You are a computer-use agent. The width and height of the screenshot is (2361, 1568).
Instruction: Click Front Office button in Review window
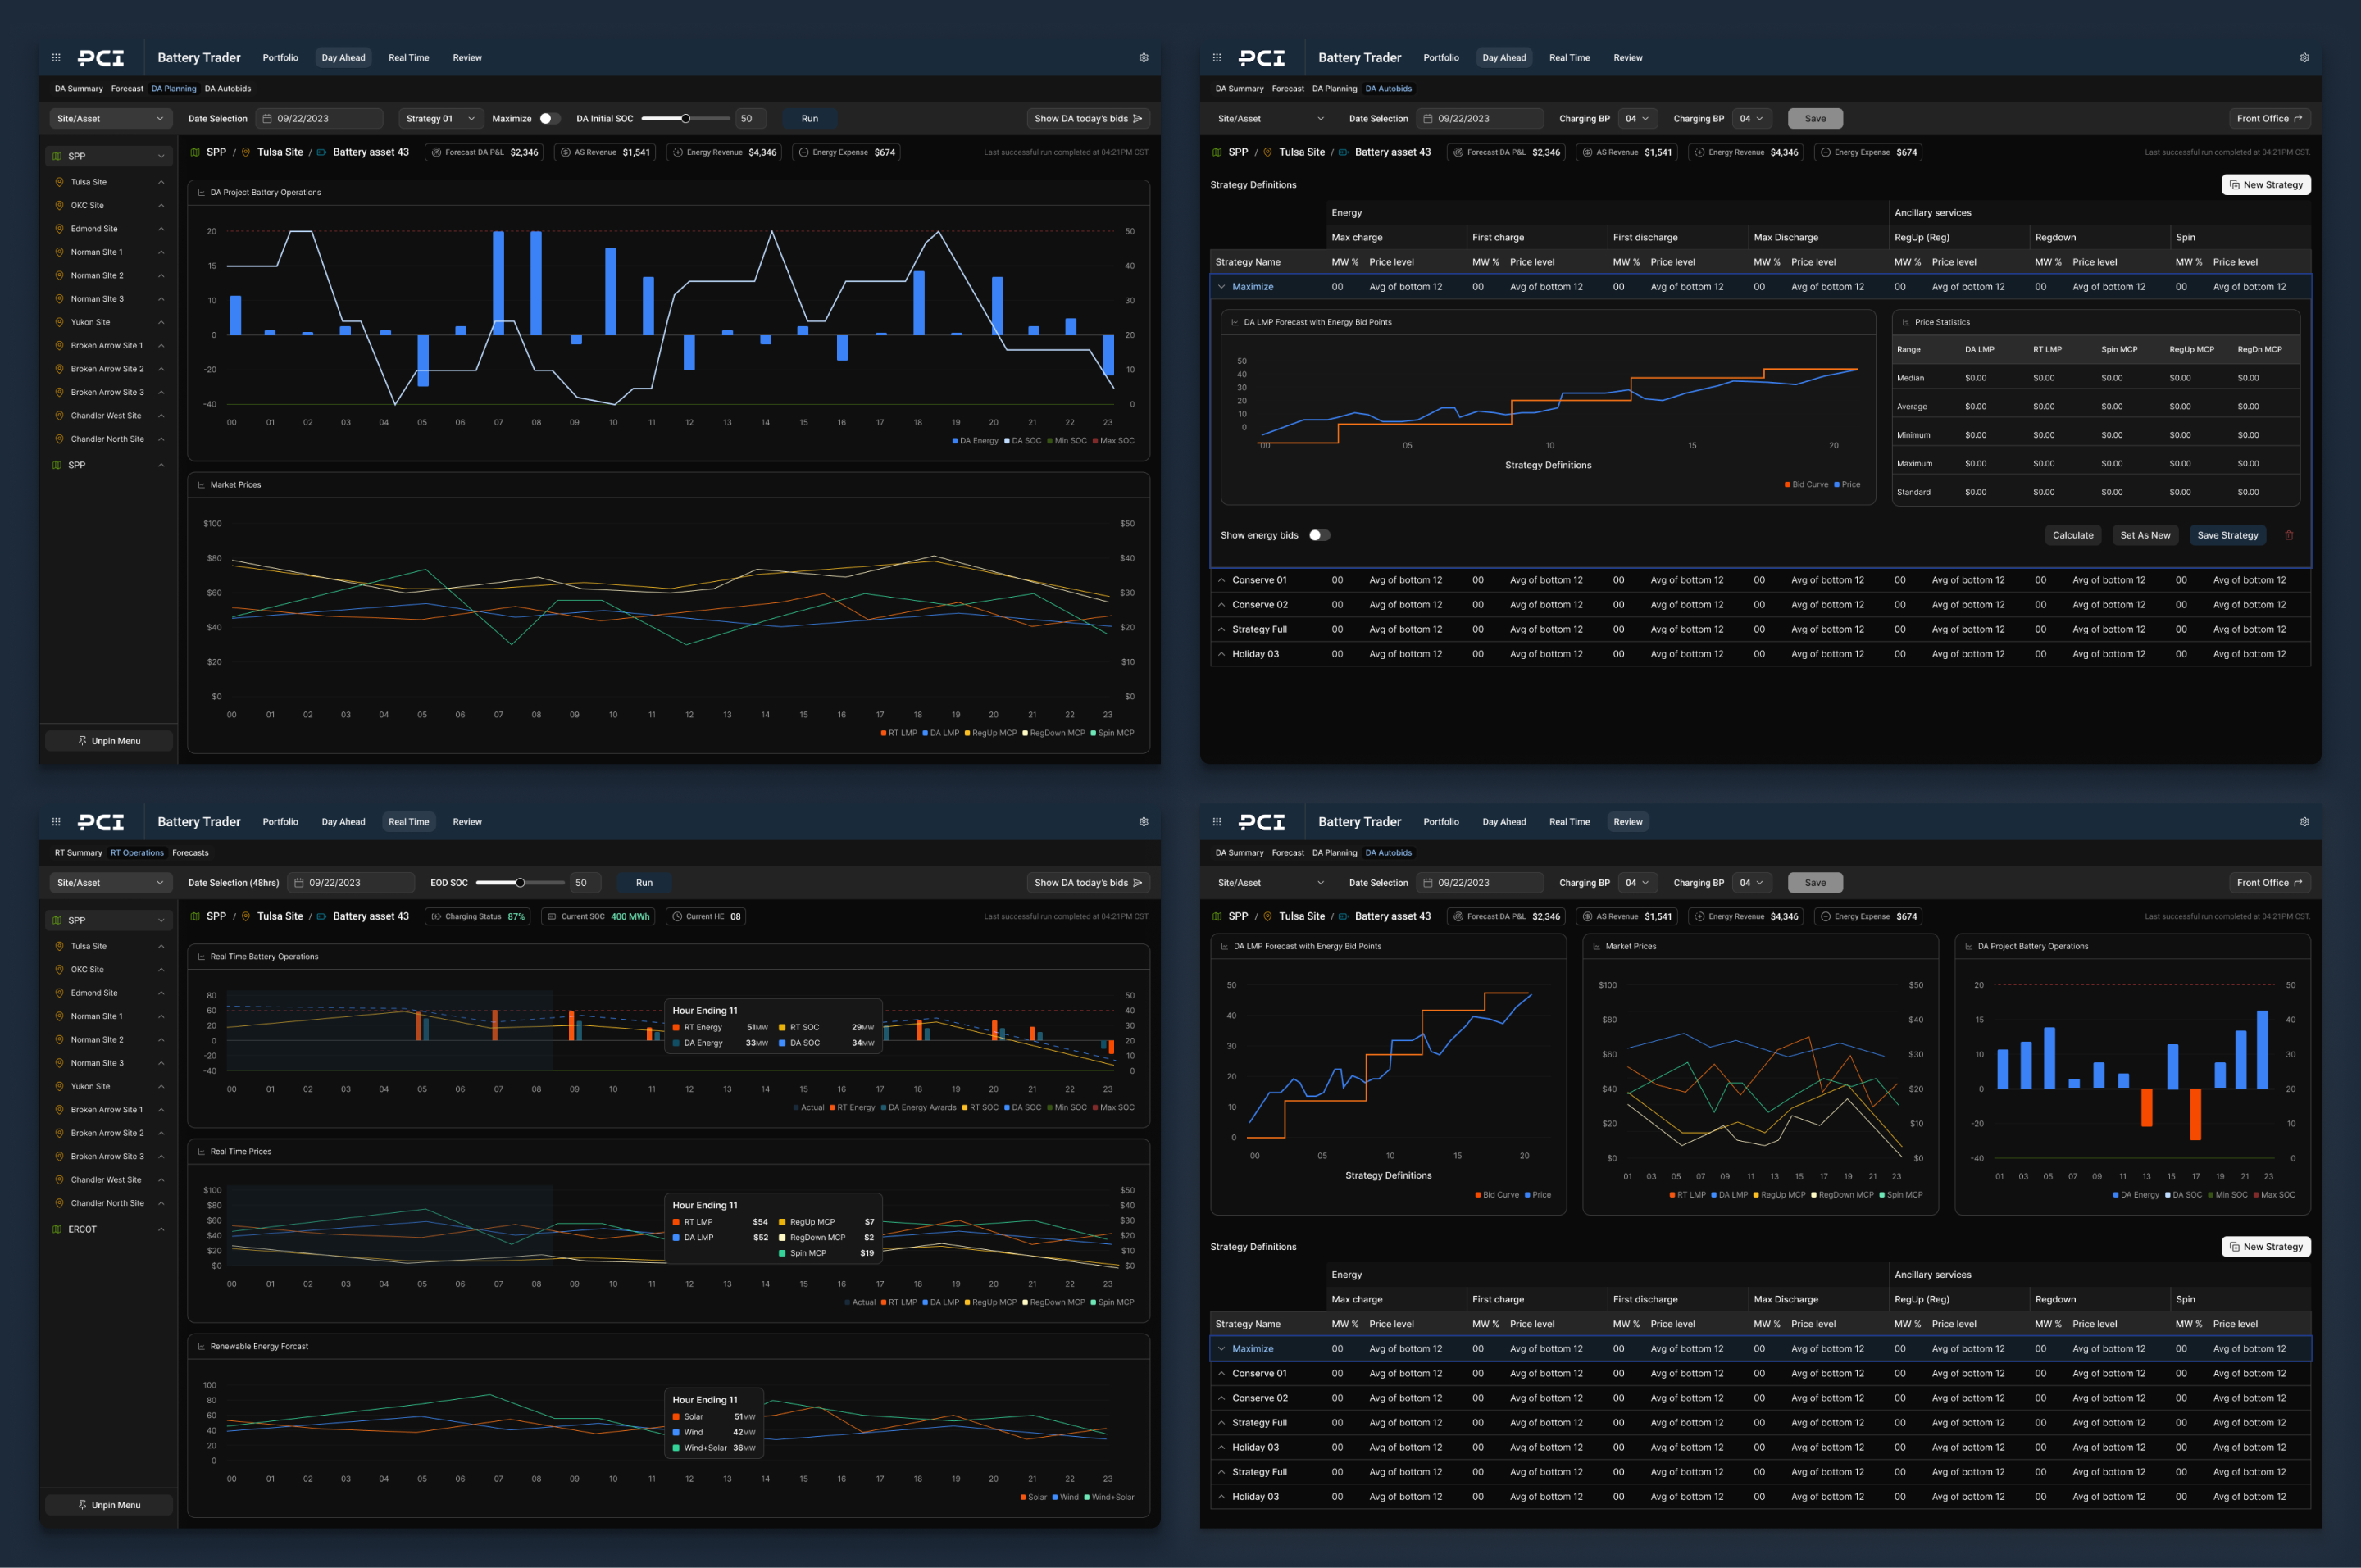(x=2269, y=883)
